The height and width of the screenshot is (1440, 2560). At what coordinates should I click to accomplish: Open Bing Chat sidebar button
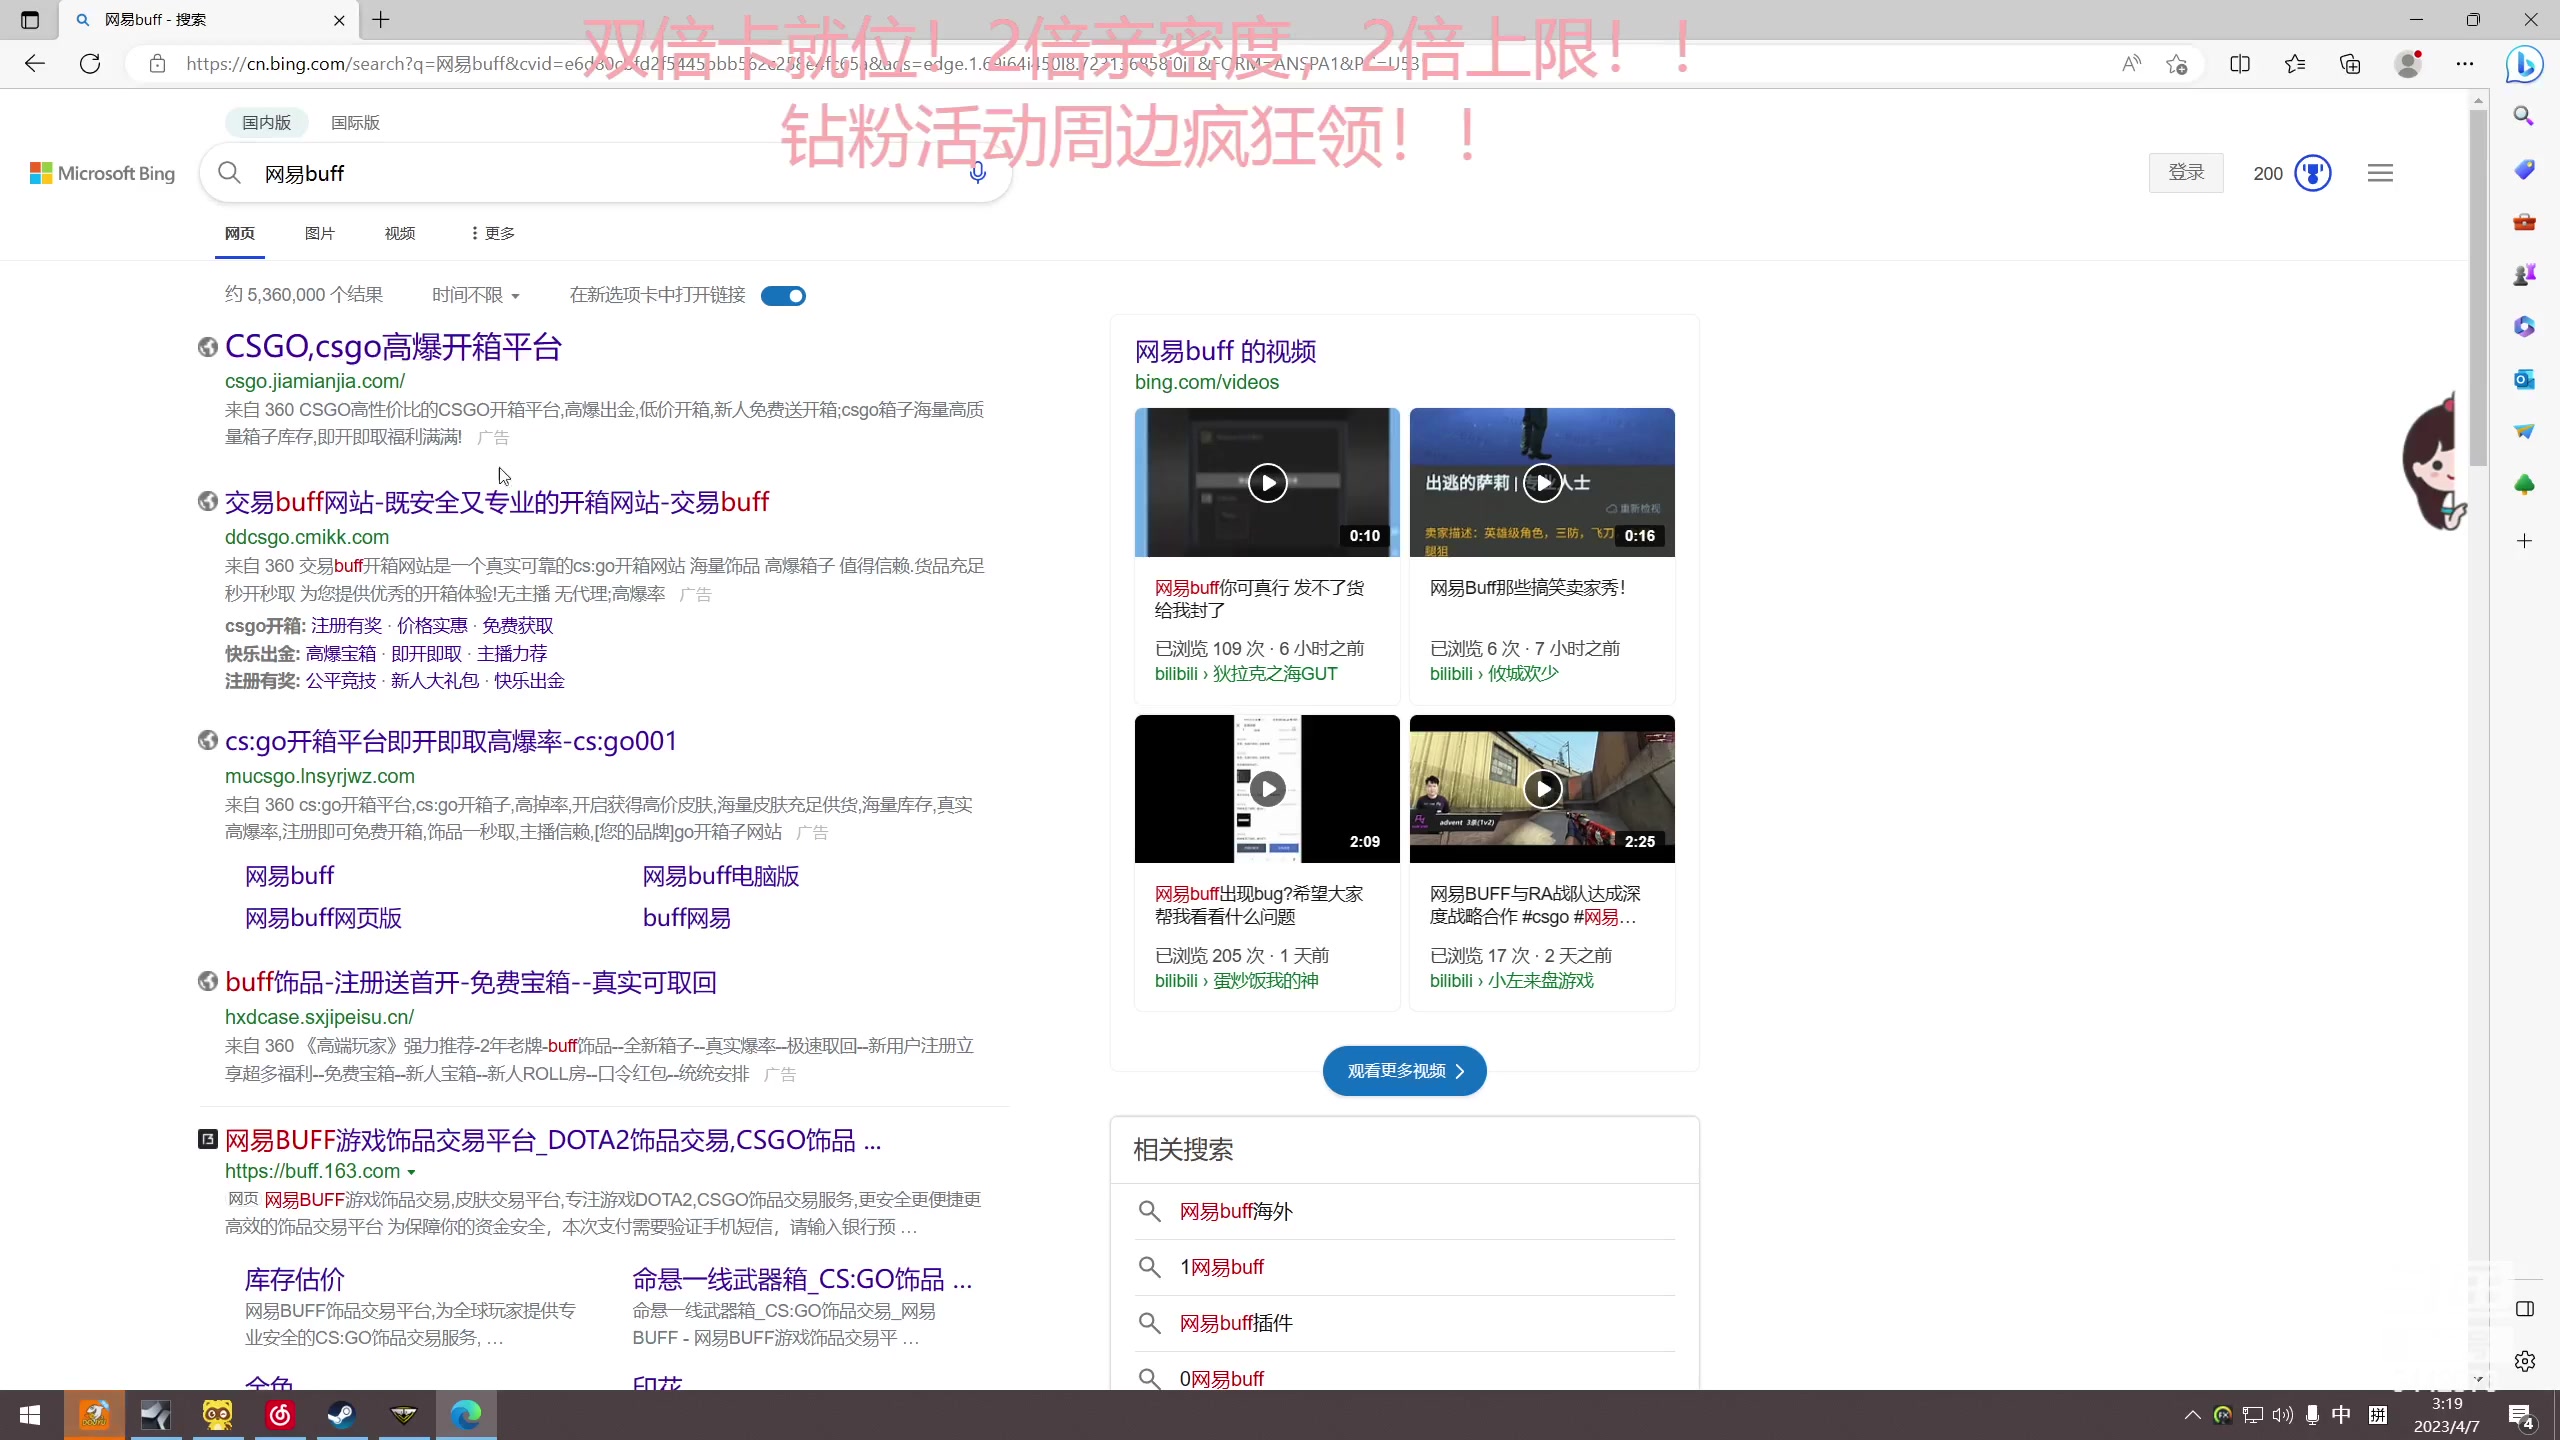(x=2525, y=65)
